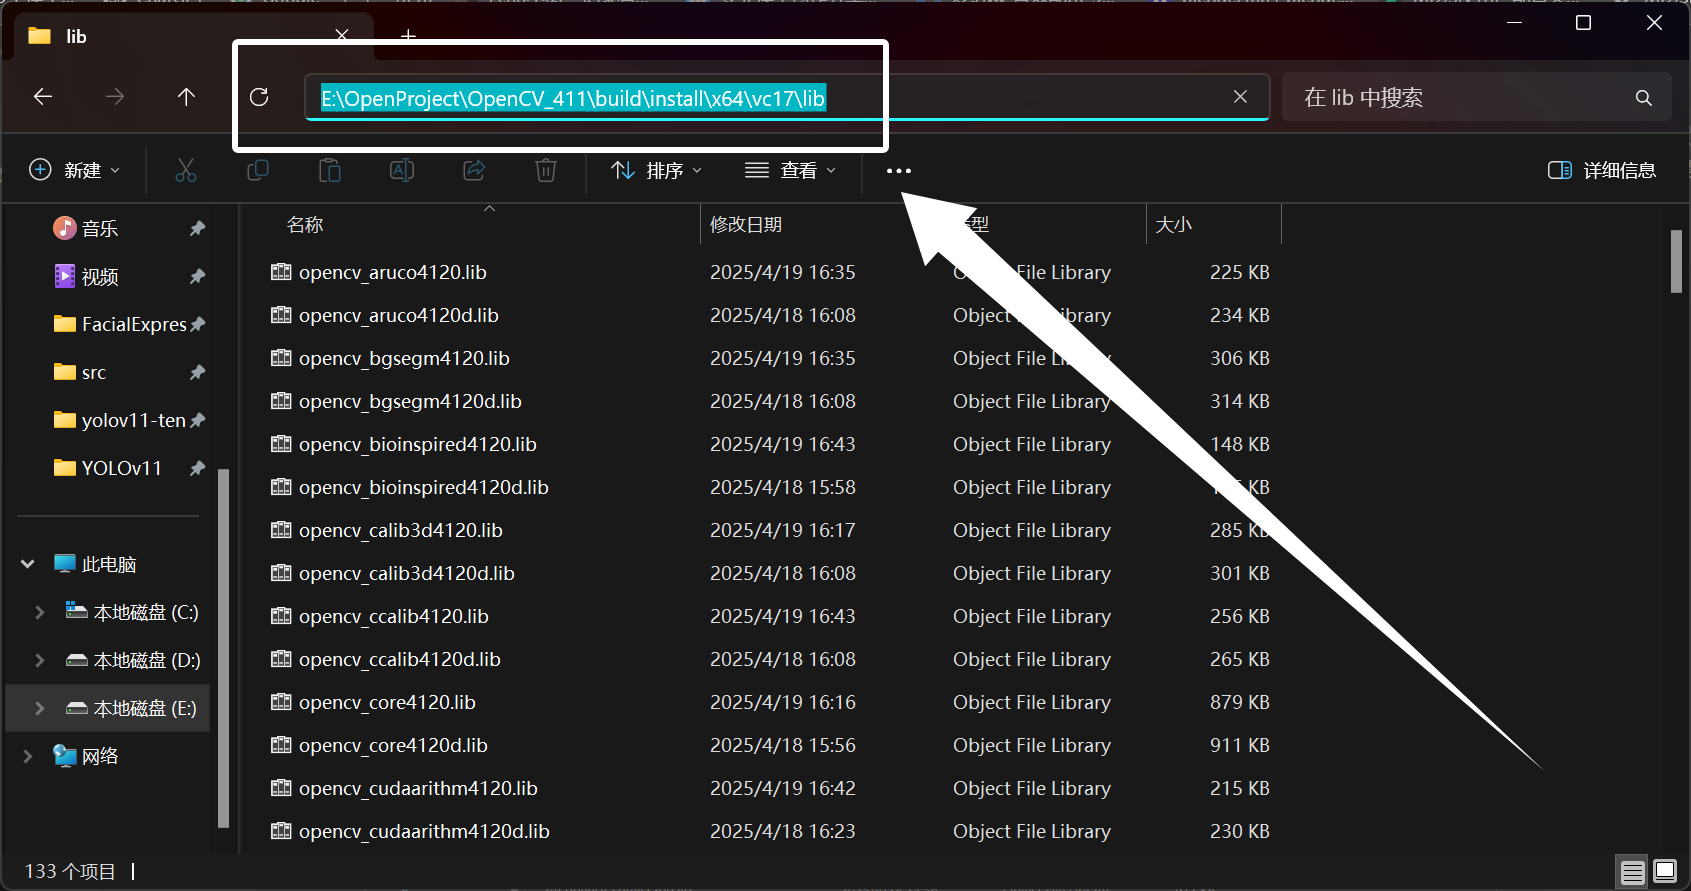Select file opencv_bgsegm4120.lib
Screen dimensions: 1691x891
(x=404, y=358)
